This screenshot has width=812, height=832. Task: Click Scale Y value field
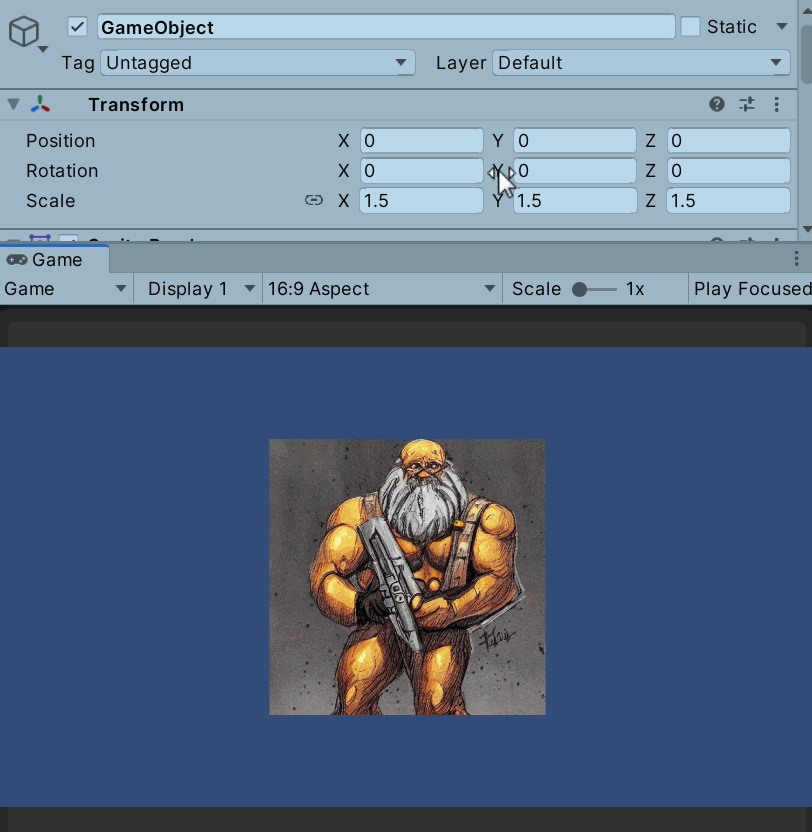[x=575, y=201]
